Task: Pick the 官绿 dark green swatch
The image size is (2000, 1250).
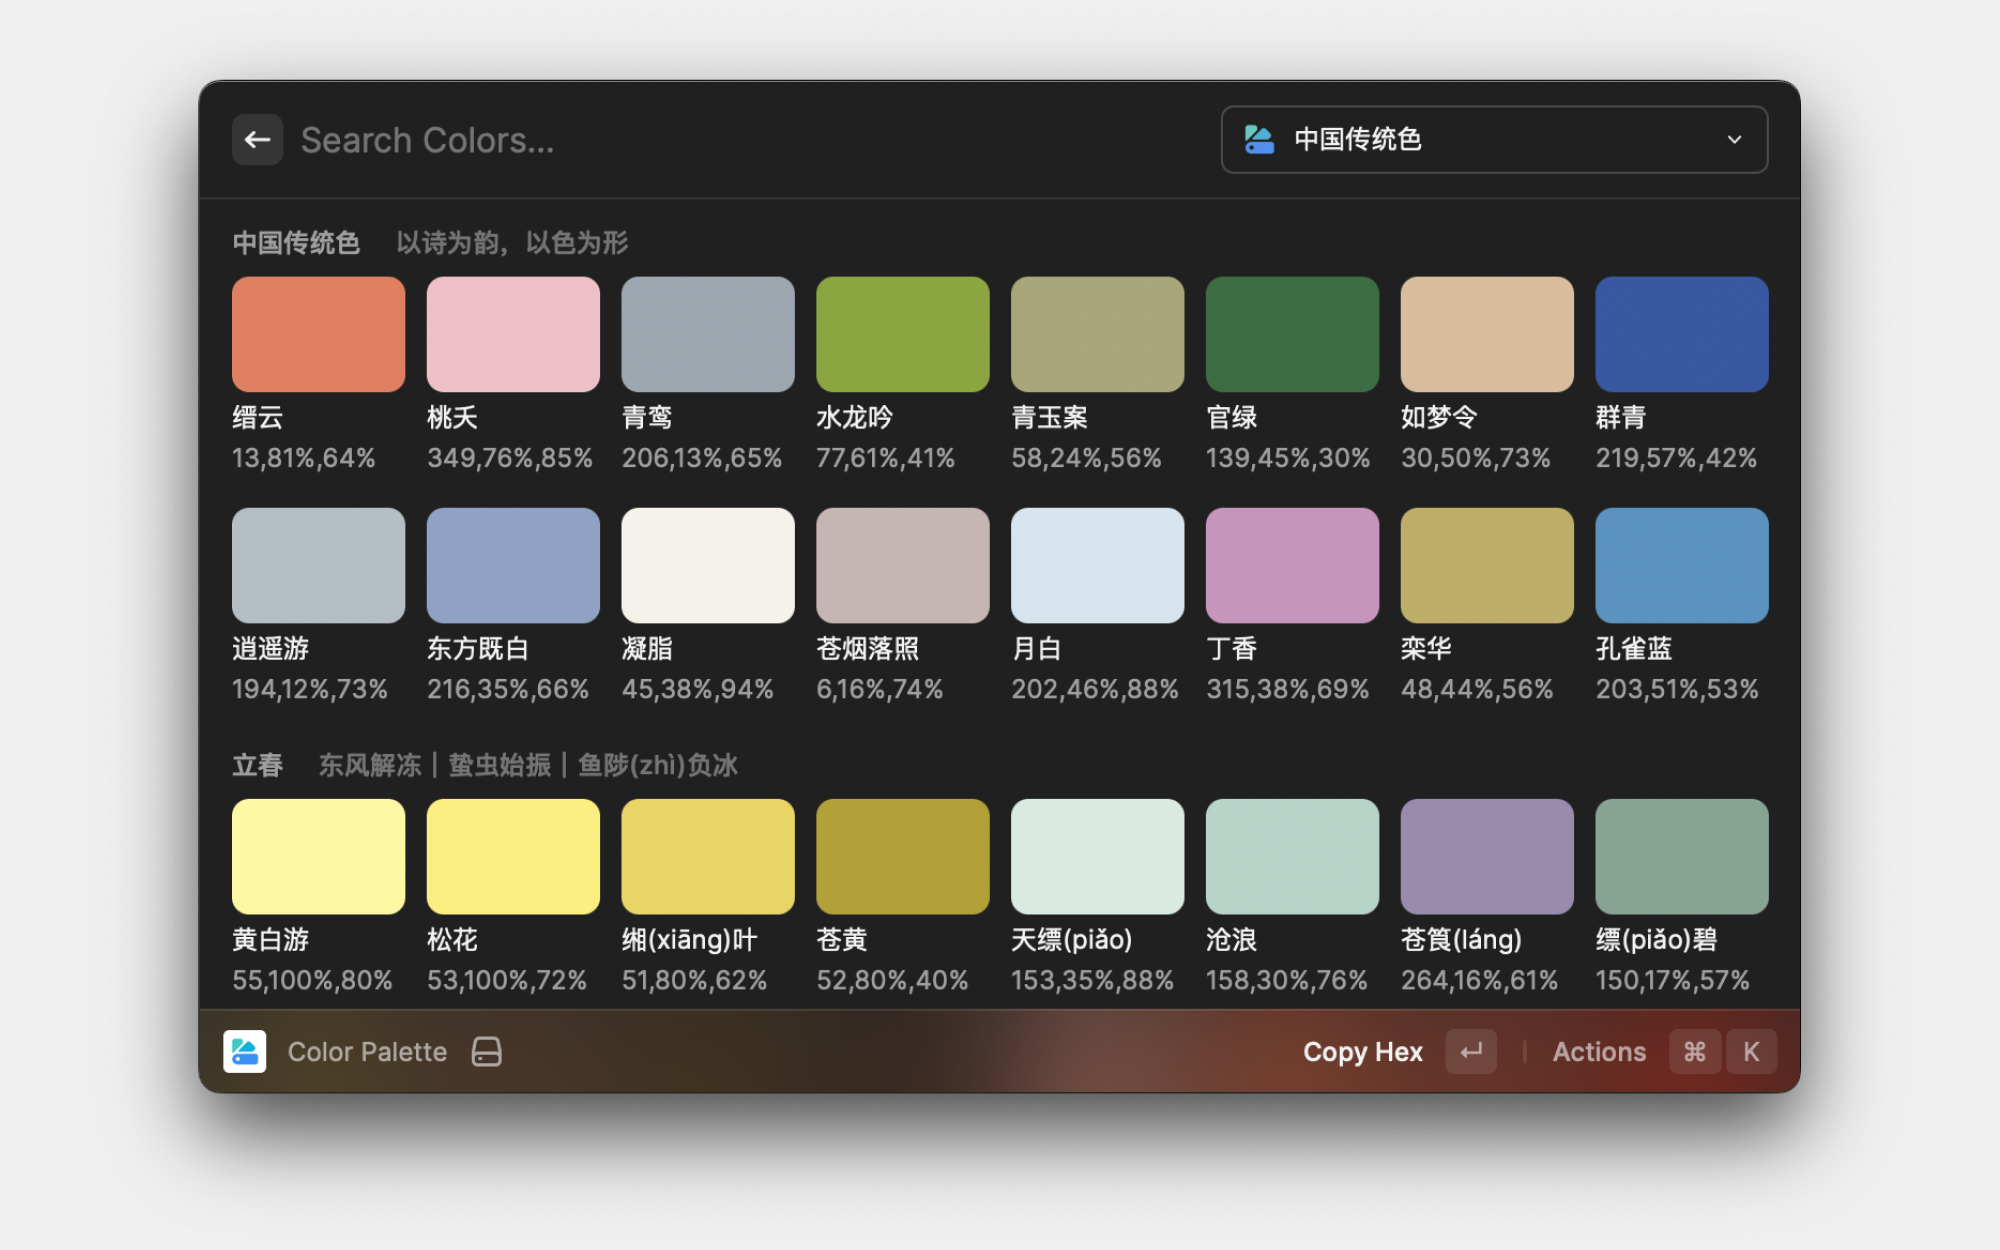Action: click(1292, 334)
